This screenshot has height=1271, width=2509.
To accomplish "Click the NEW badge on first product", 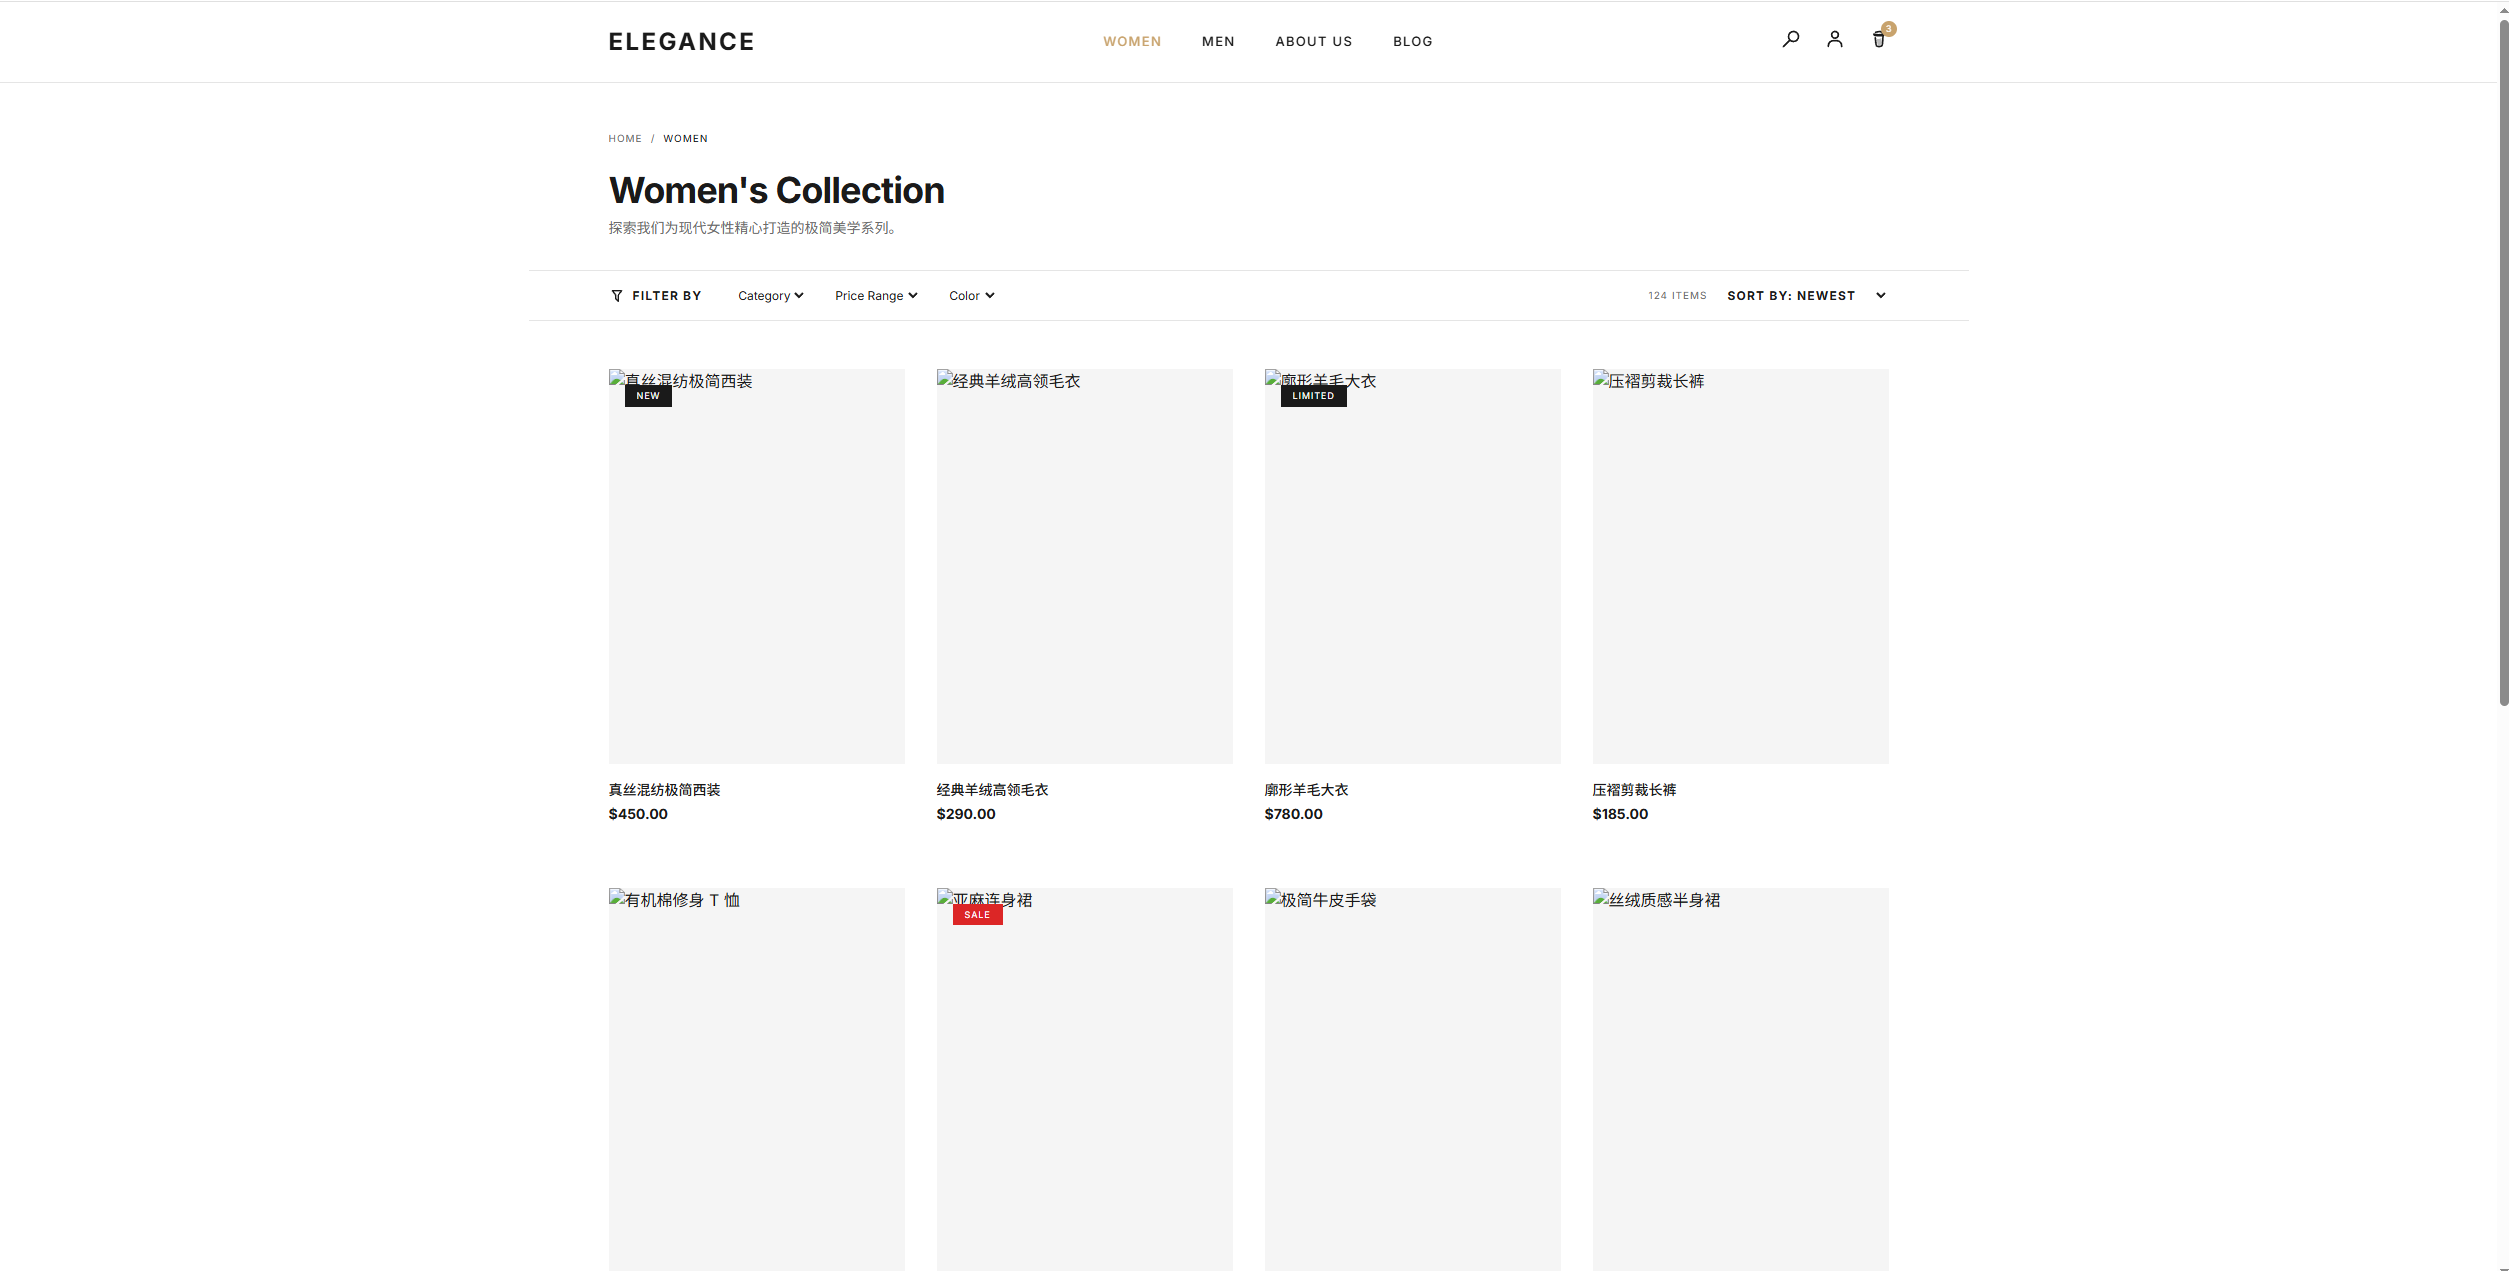I will [648, 396].
